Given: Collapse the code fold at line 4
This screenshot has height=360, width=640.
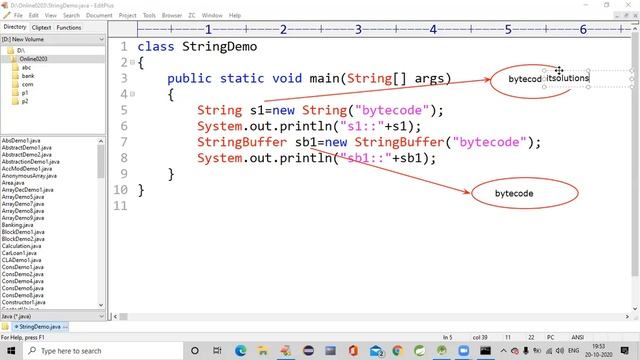Looking at the screenshot, I should pos(132,94).
